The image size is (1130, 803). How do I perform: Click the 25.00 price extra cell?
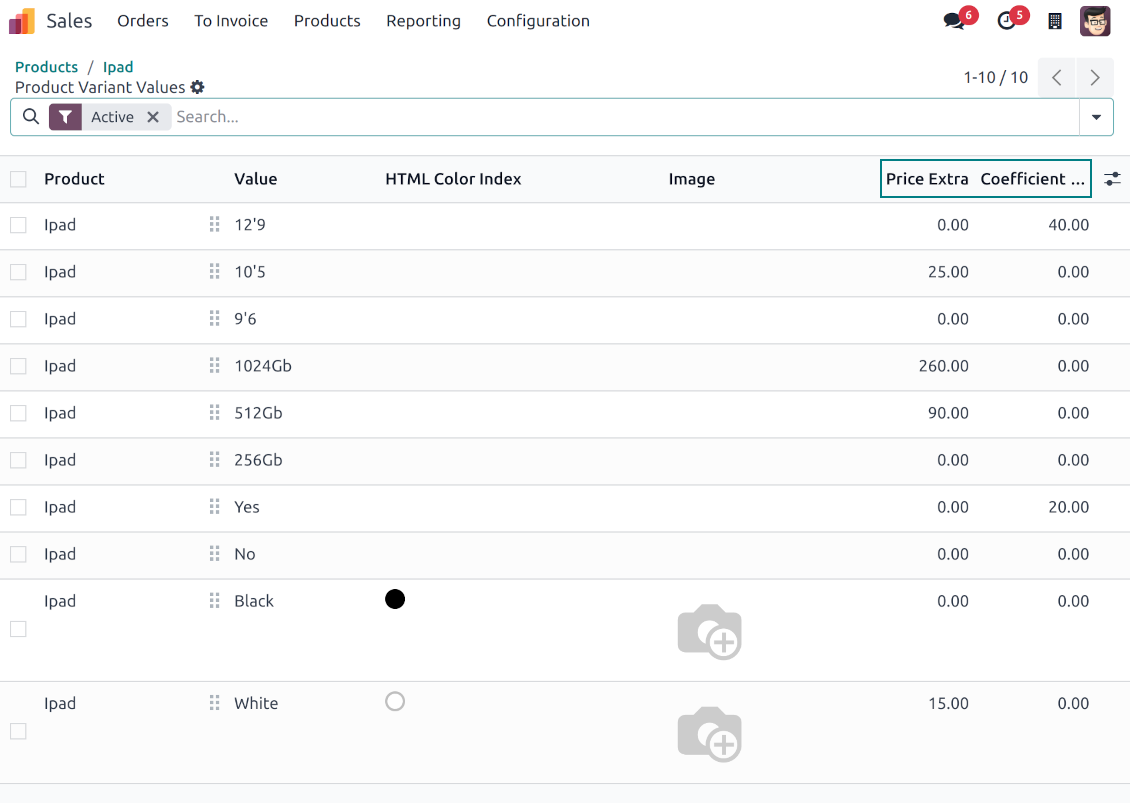[x=948, y=272]
